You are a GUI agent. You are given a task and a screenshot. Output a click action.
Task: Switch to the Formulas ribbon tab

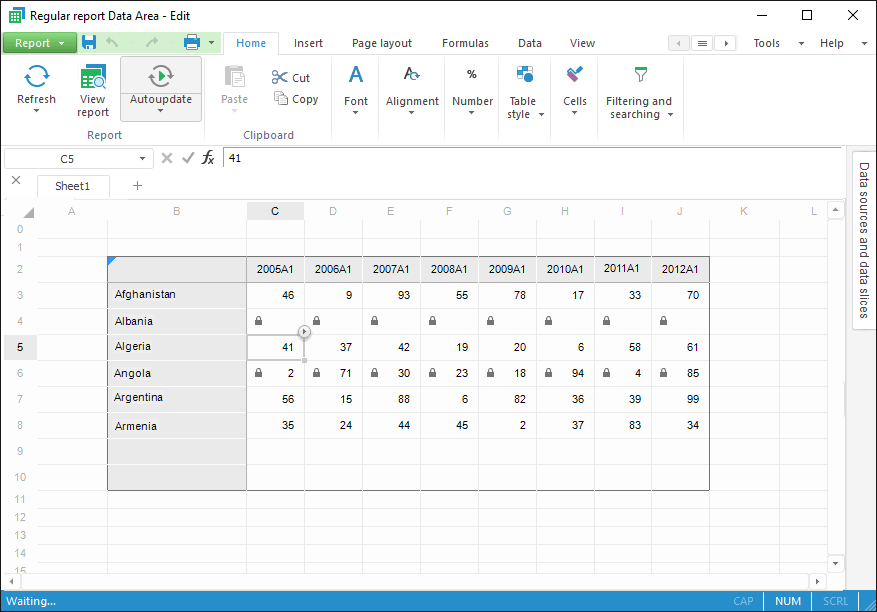point(465,43)
